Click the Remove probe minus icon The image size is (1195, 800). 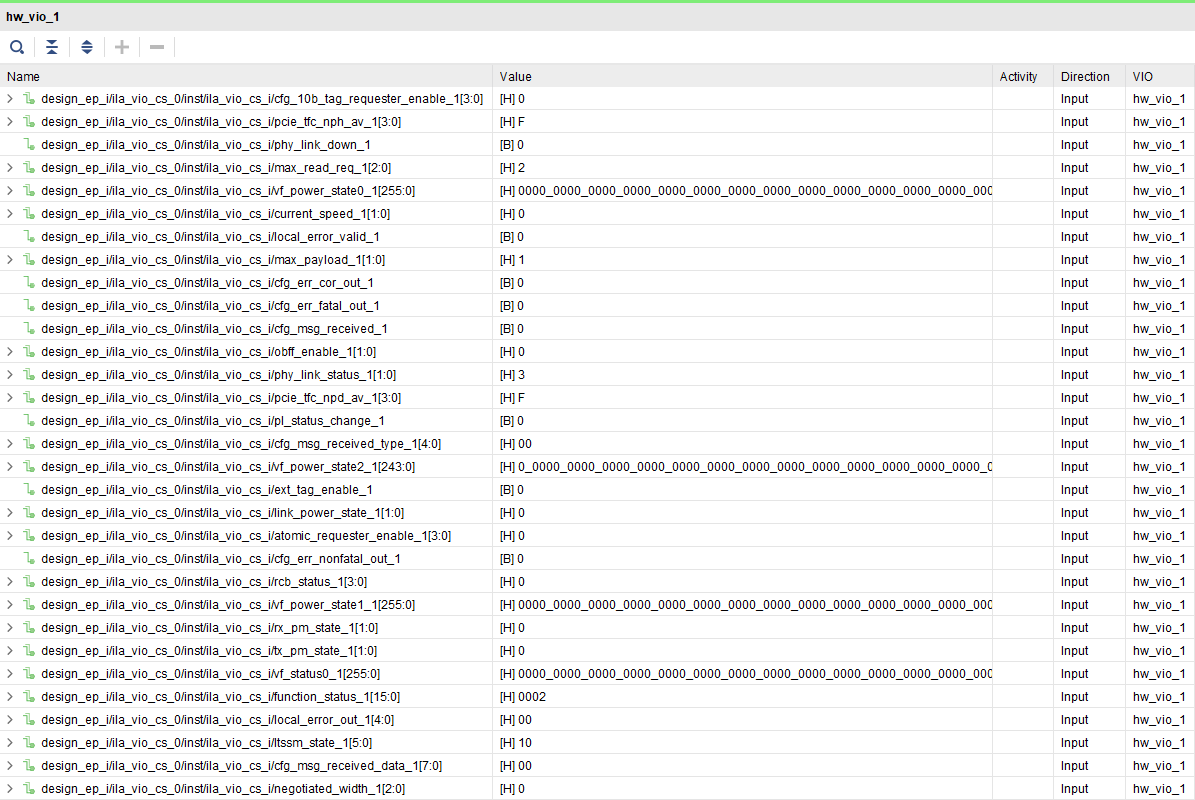tap(157, 47)
